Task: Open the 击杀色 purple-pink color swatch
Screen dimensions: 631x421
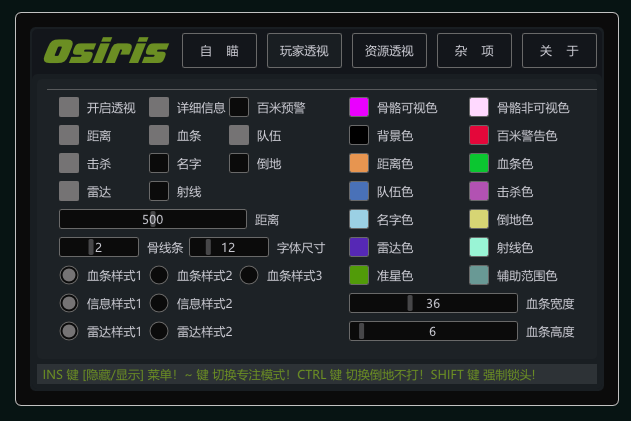Action: click(479, 191)
